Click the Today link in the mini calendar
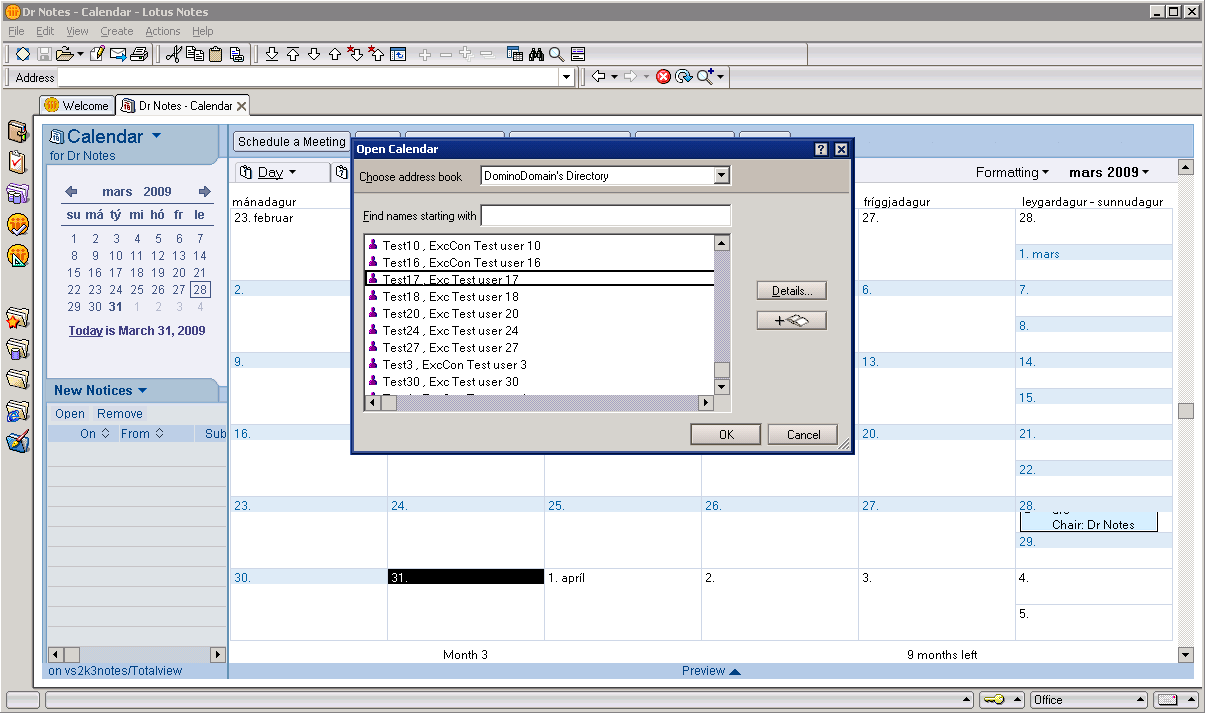The image size is (1205, 713). coord(86,331)
